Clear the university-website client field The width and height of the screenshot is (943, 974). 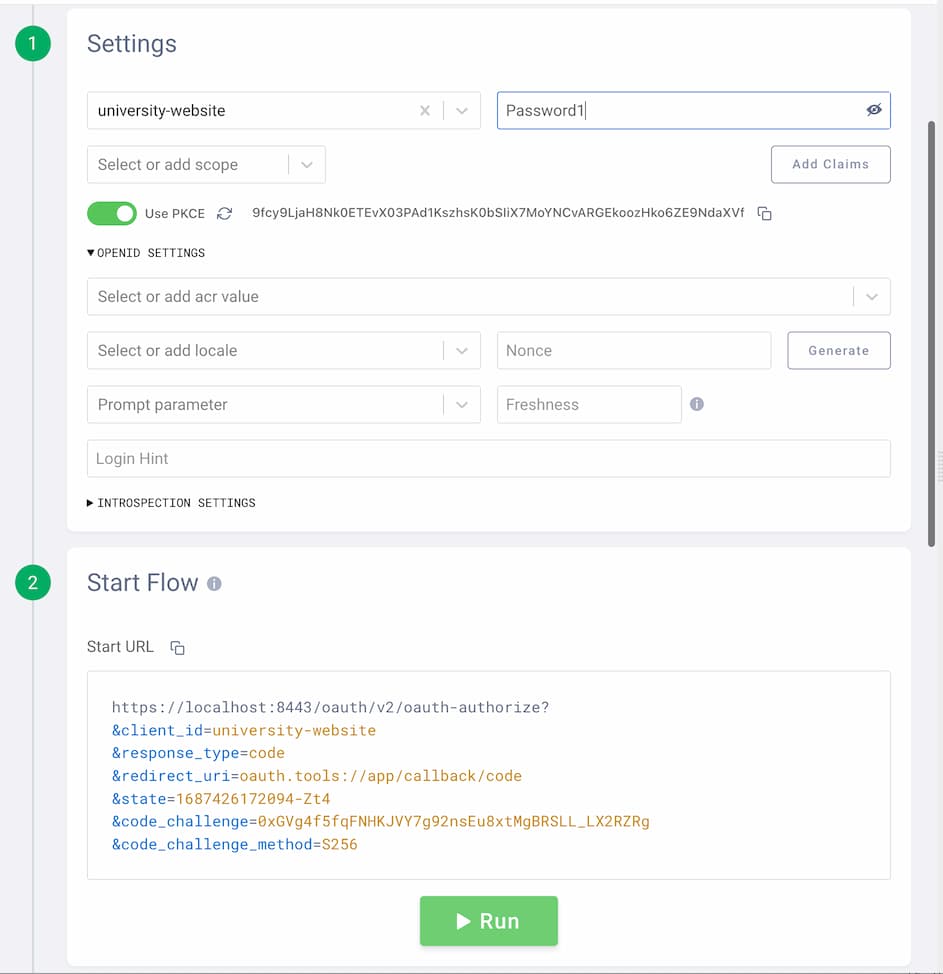pyautogui.click(x=424, y=110)
